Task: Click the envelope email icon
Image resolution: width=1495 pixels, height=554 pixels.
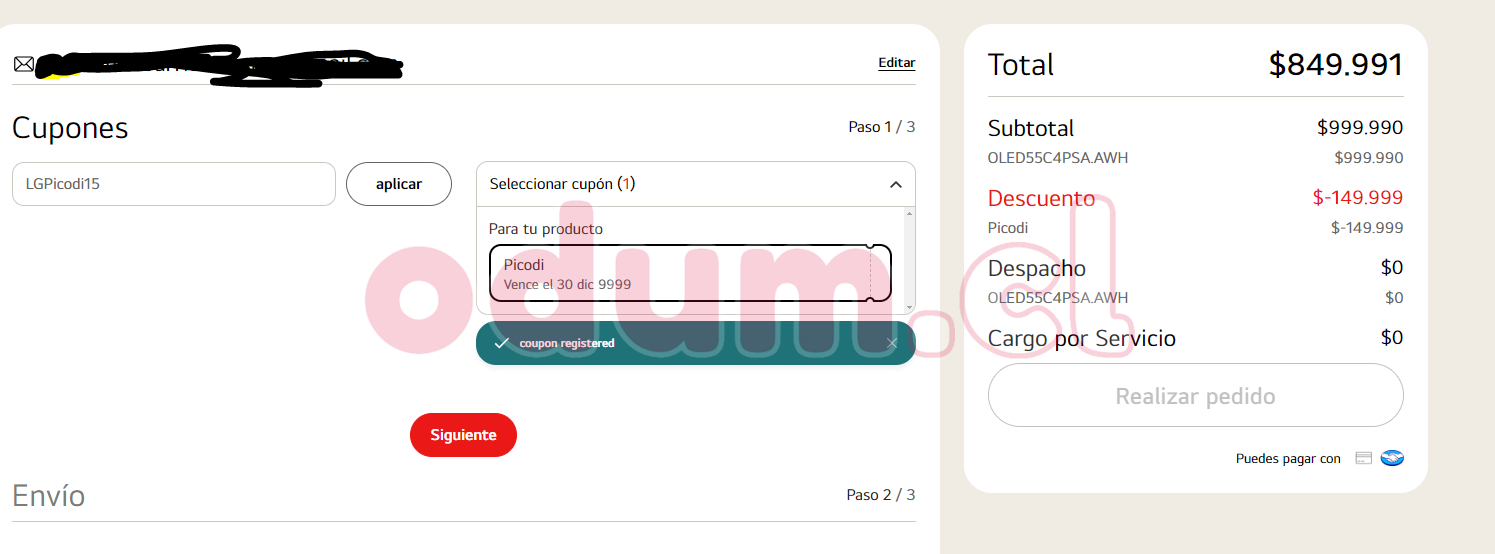Action: [x=23, y=64]
